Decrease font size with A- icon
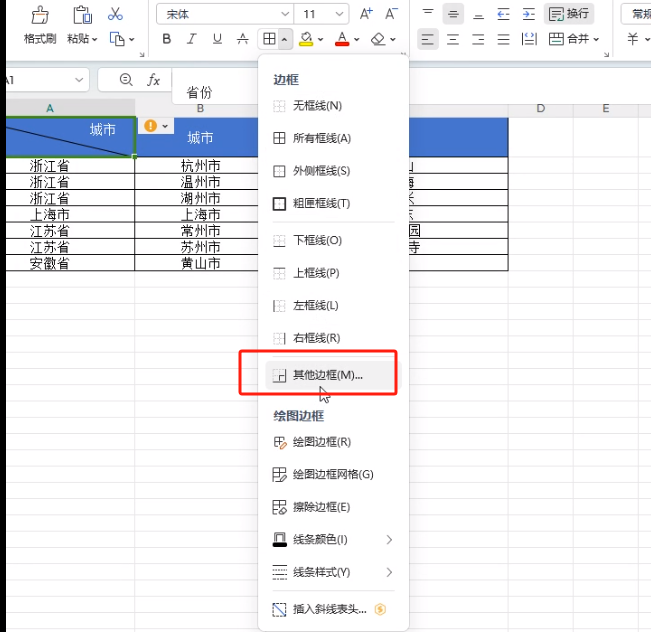The width and height of the screenshot is (651, 632). click(x=391, y=14)
